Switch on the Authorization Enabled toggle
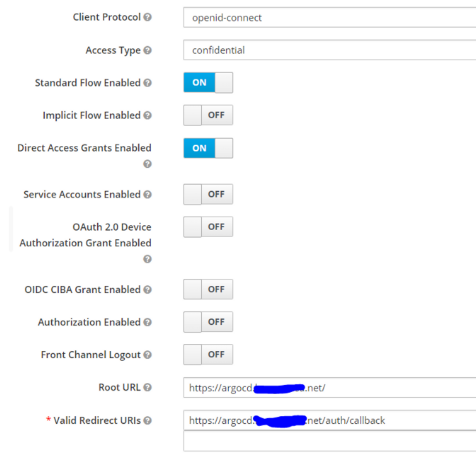 tap(208, 322)
